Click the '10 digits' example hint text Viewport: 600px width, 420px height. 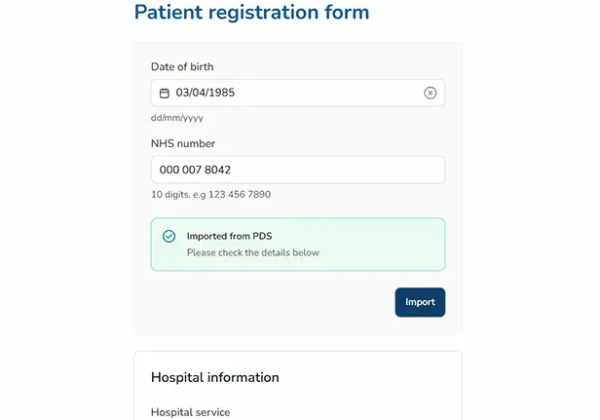tap(210, 194)
